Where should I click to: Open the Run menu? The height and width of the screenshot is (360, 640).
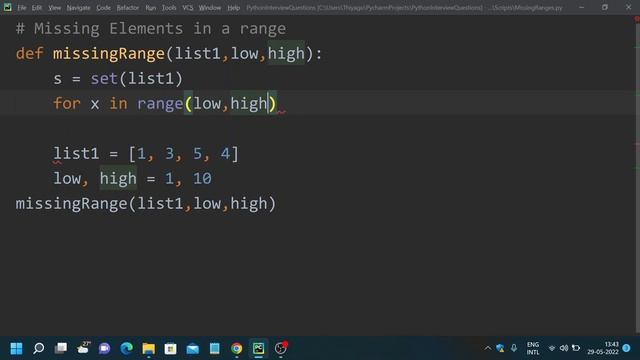(x=151, y=8)
